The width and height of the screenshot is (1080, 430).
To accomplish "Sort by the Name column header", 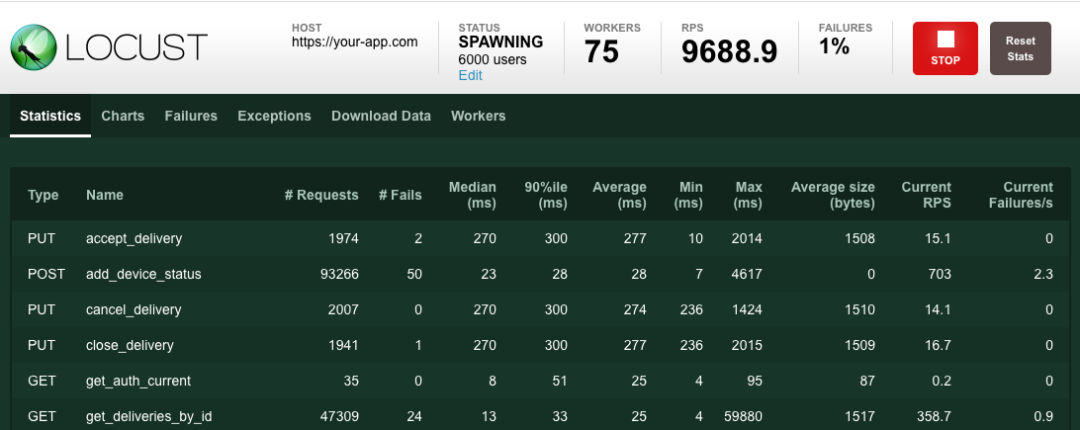I will (105, 195).
